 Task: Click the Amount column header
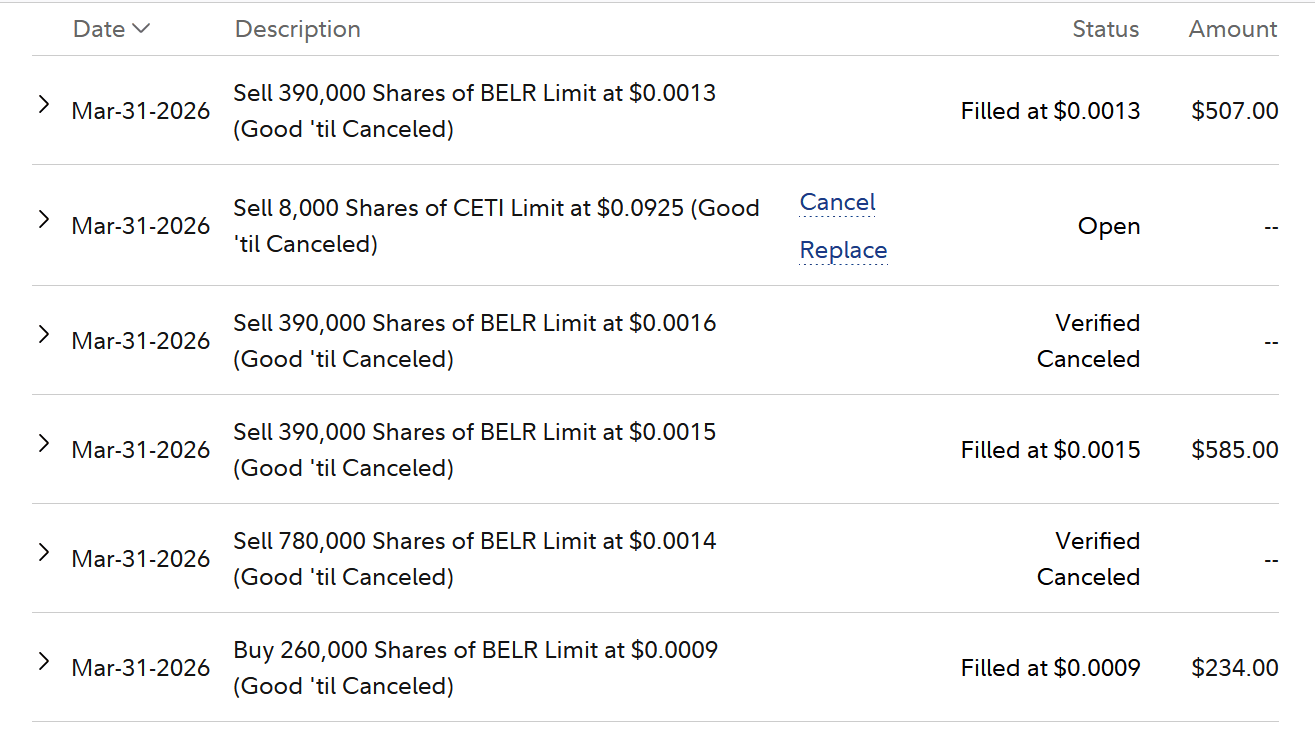tap(1232, 29)
